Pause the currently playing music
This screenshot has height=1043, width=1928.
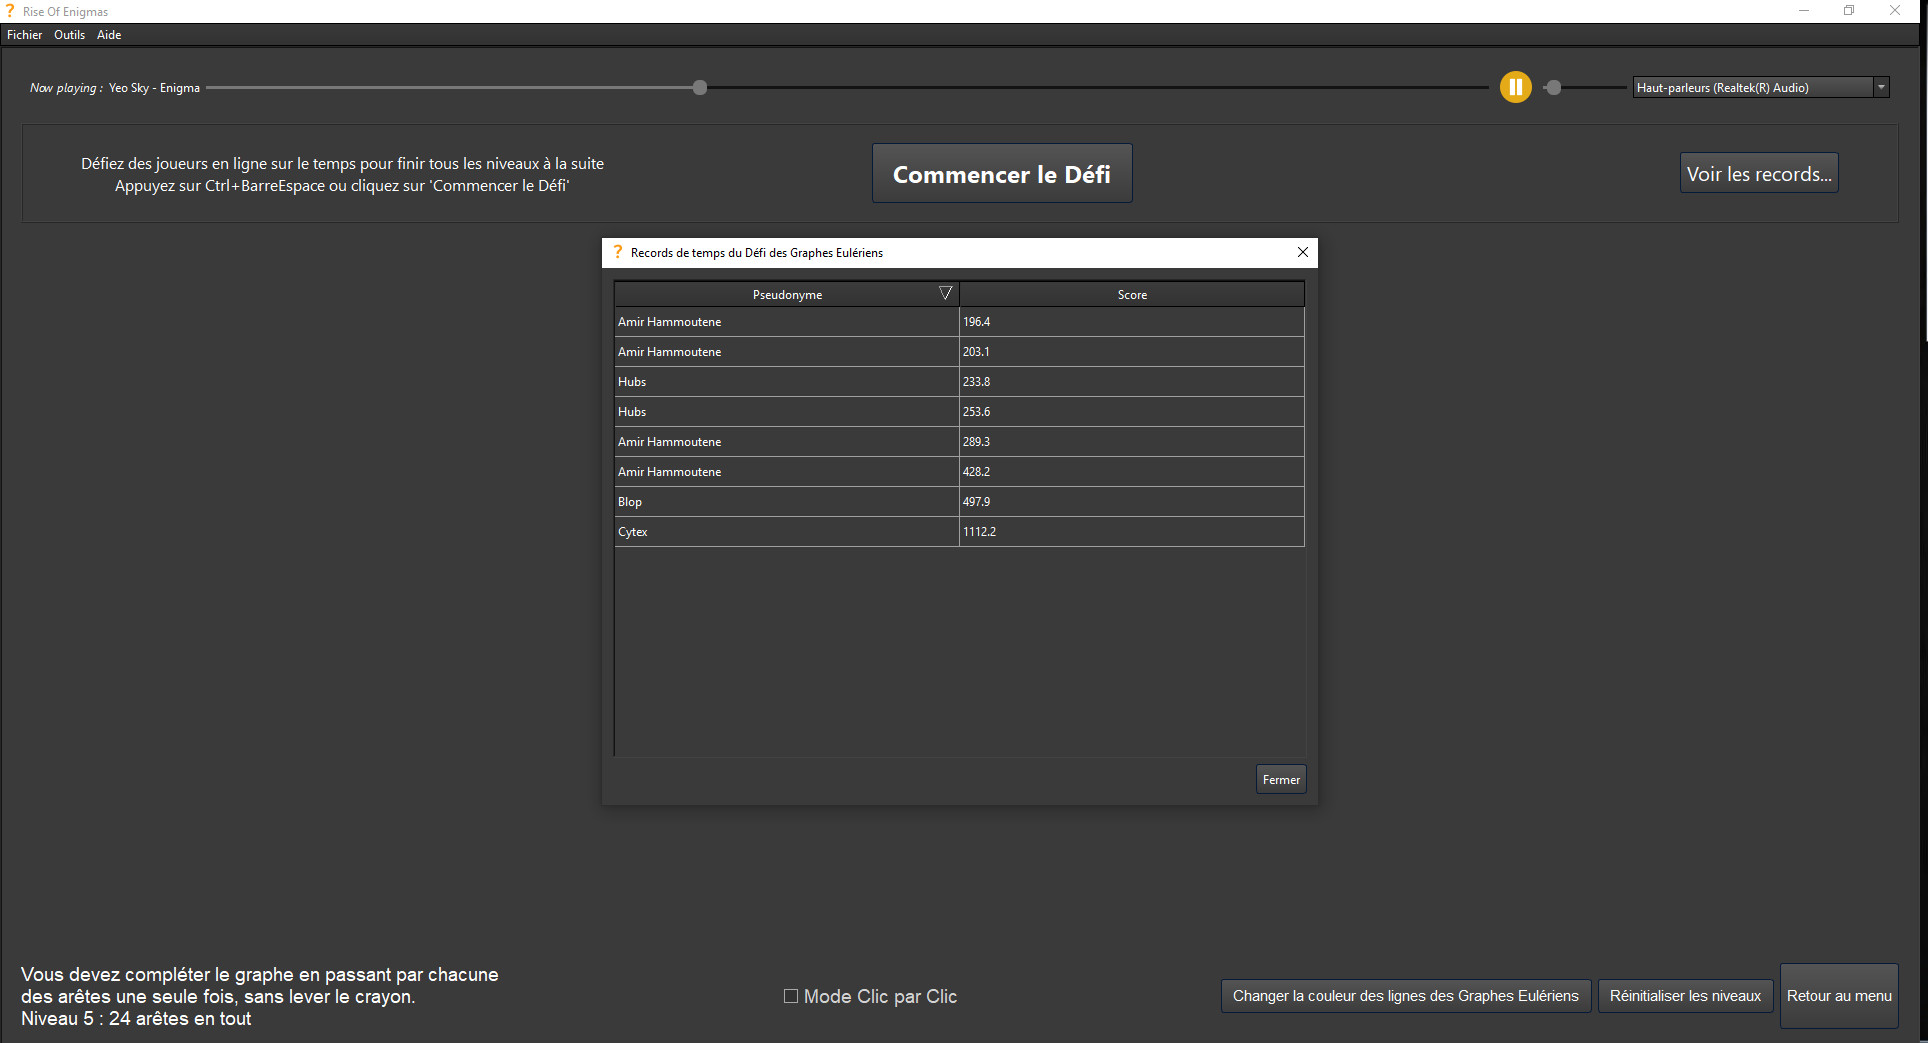click(x=1515, y=87)
